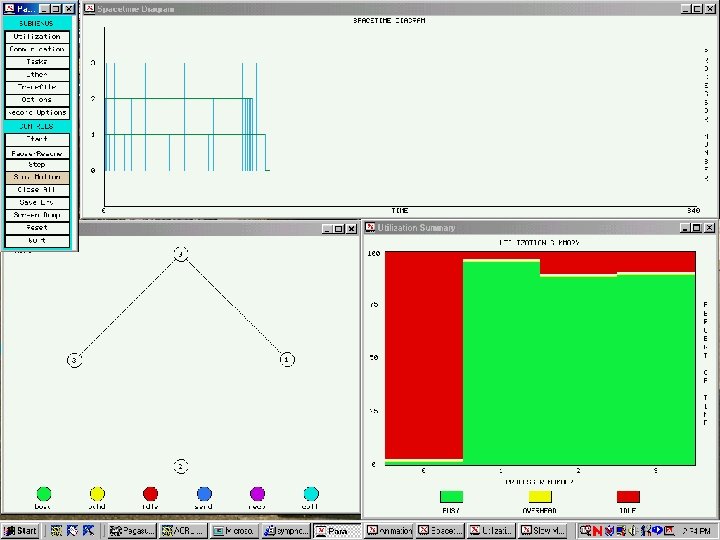Minimize the Utilization Summary window
This screenshot has width=720, height=540.
(685, 228)
